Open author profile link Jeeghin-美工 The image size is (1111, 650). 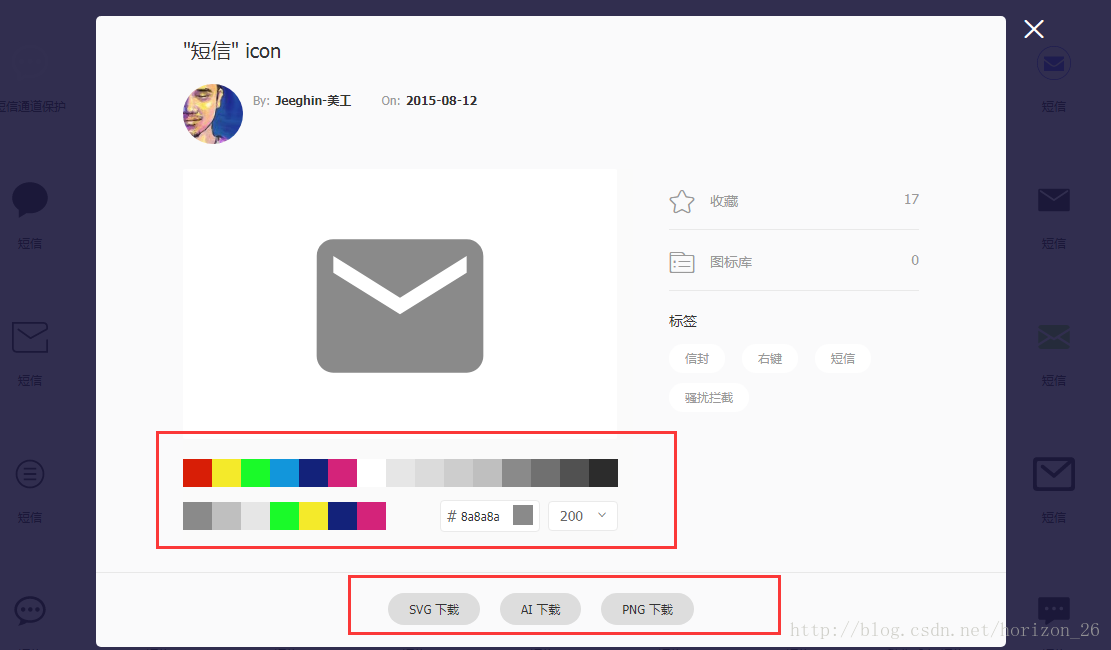coord(312,101)
